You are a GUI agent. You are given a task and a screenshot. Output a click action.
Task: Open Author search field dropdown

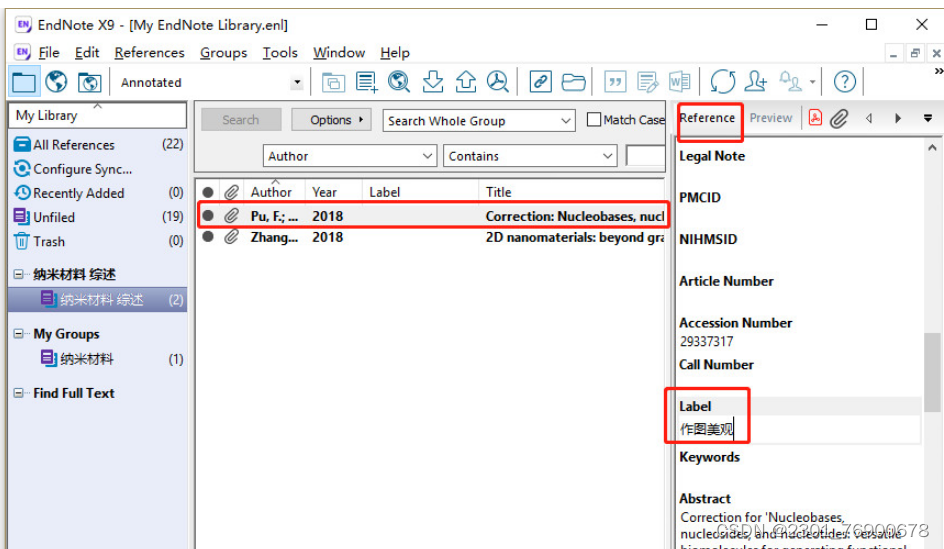point(427,156)
